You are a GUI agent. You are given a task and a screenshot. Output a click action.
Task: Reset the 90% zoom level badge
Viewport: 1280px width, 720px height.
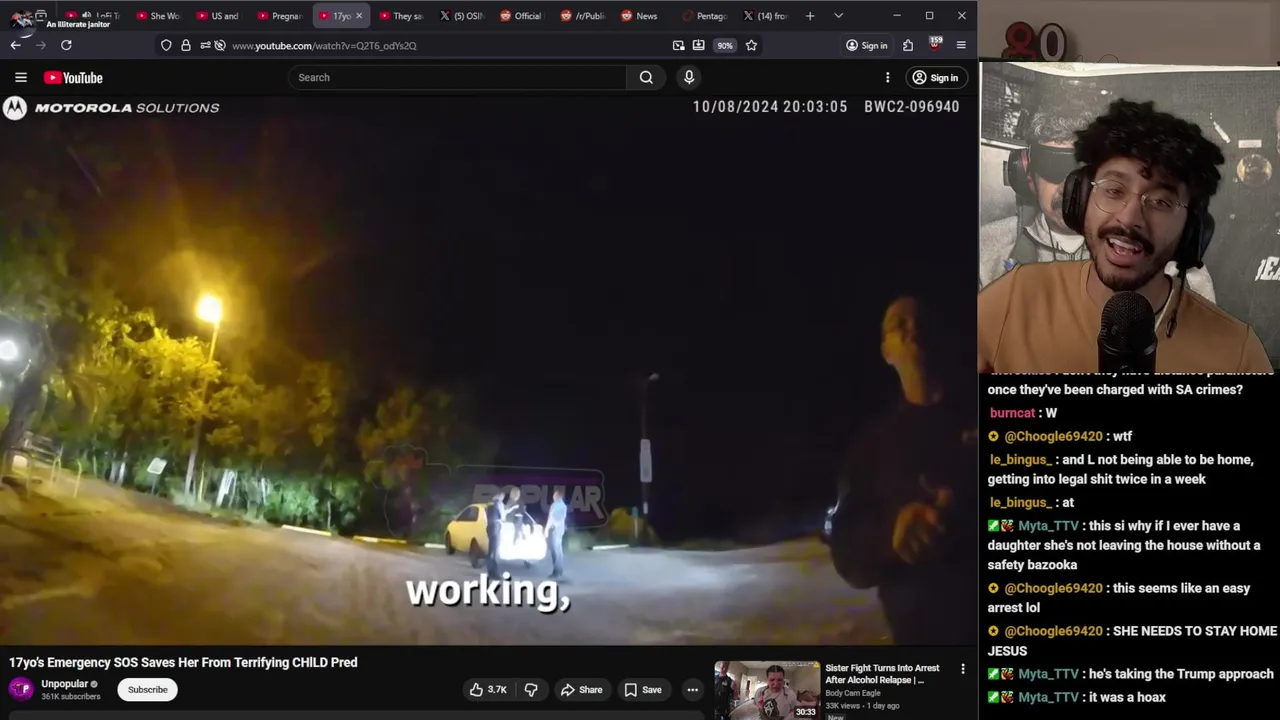pos(724,45)
